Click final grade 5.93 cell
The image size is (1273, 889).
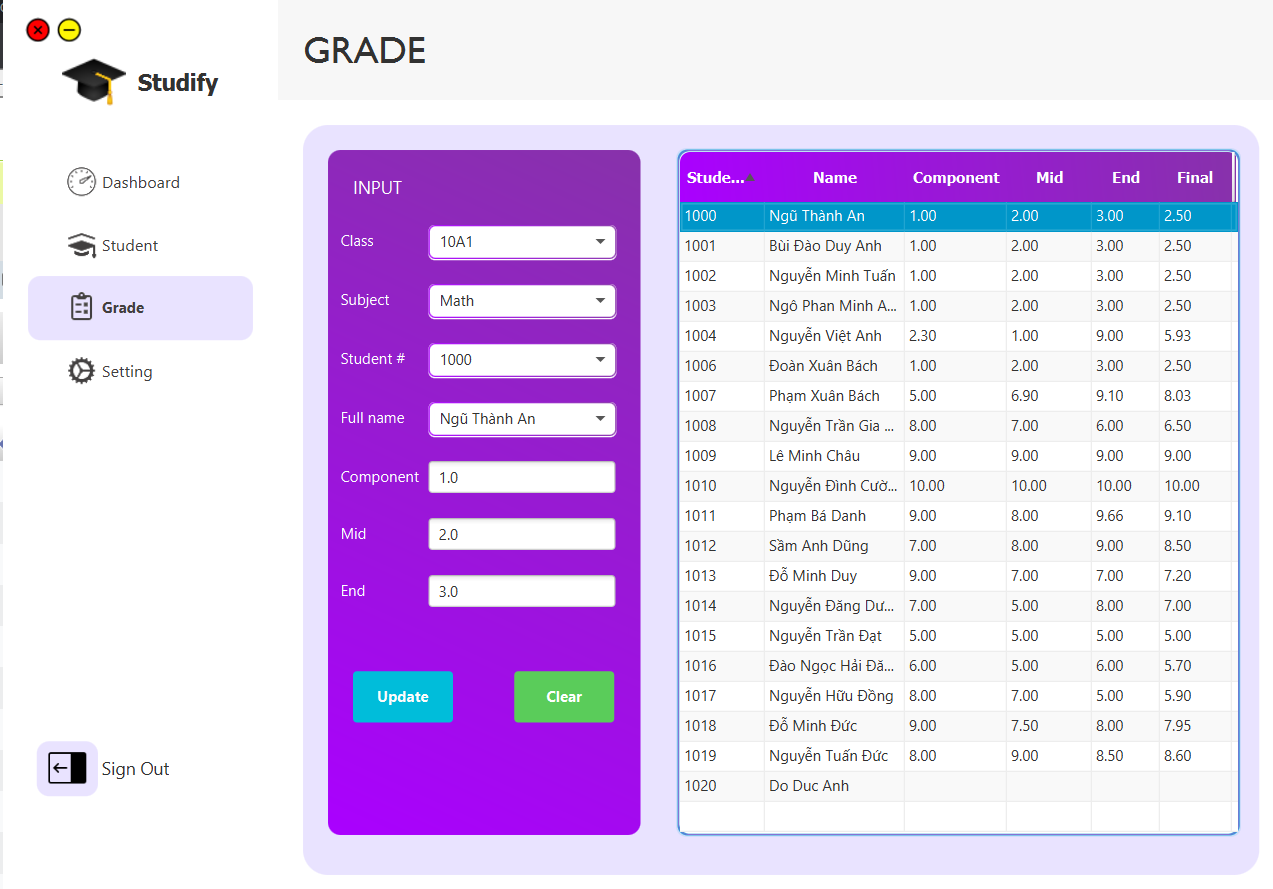1195,336
